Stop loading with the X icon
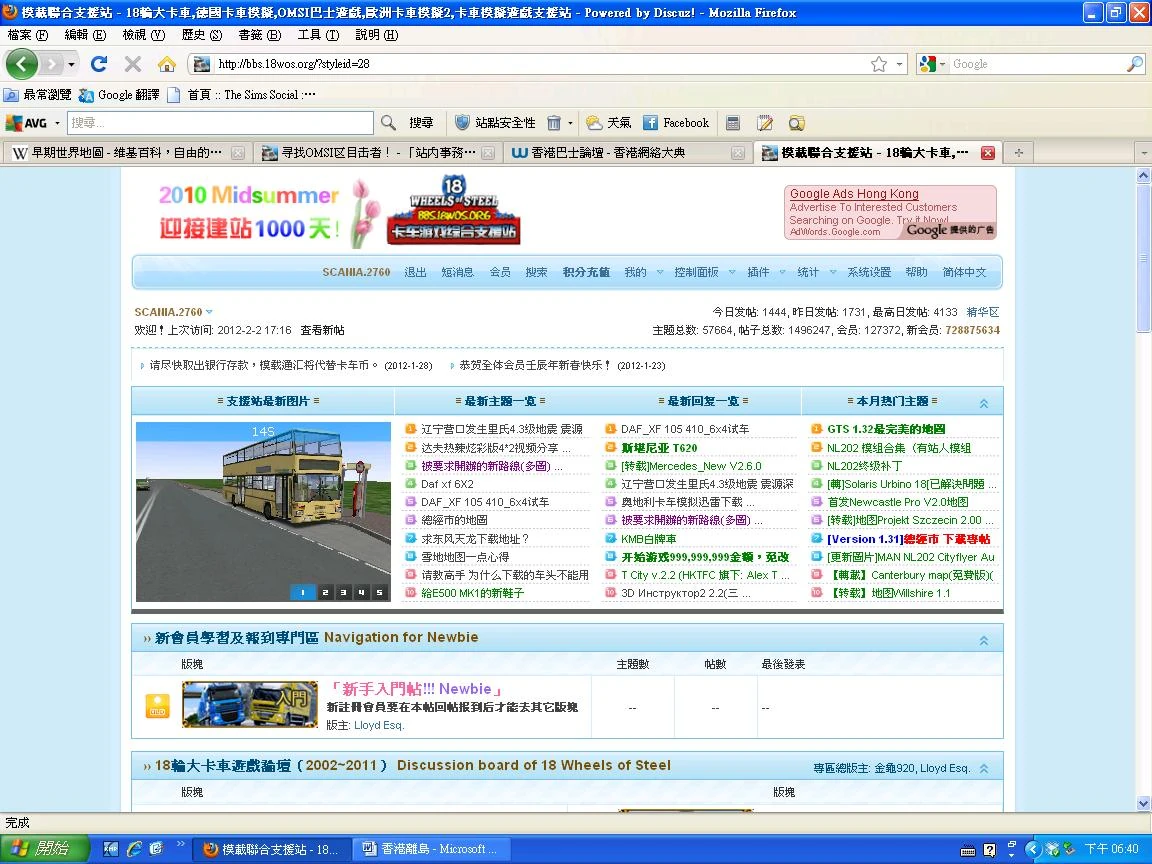 tap(133, 64)
